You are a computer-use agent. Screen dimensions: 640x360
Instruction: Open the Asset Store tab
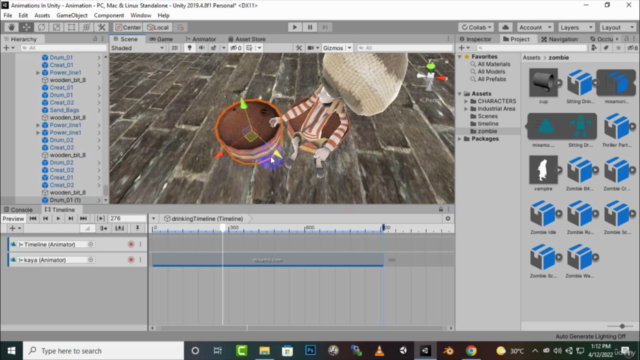pos(247,39)
